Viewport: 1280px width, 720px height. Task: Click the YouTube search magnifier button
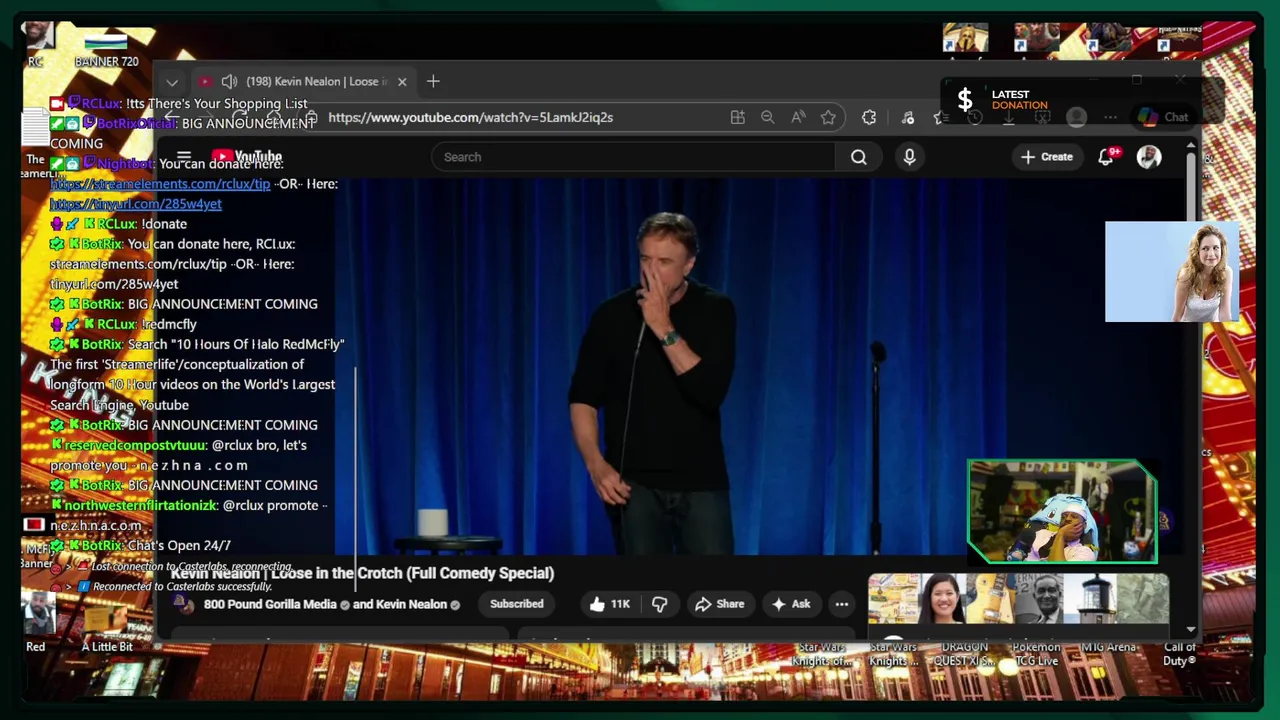tap(859, 157)
